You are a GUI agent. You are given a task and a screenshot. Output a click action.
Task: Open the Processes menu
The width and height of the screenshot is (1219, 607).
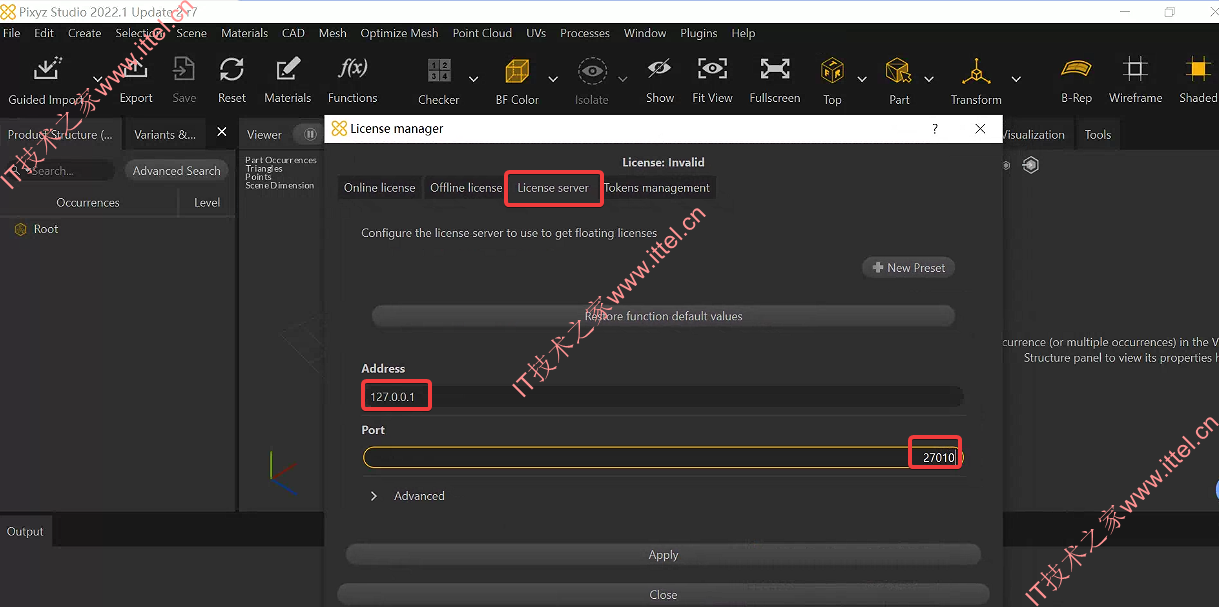(x=585, y=33)
